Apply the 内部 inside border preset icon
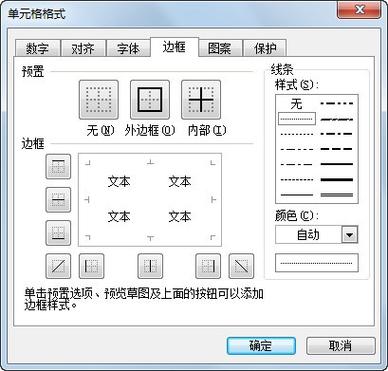The height and width of the screenshot is (371, 388). pyautogui.click(x=201, y=100)
